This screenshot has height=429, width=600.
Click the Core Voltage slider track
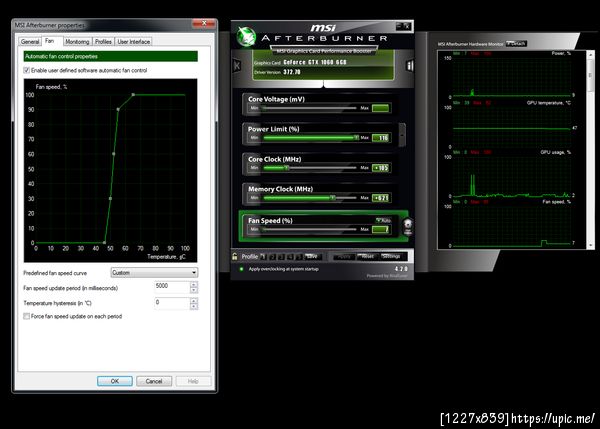pyautogui.click(x=310, y=108)
